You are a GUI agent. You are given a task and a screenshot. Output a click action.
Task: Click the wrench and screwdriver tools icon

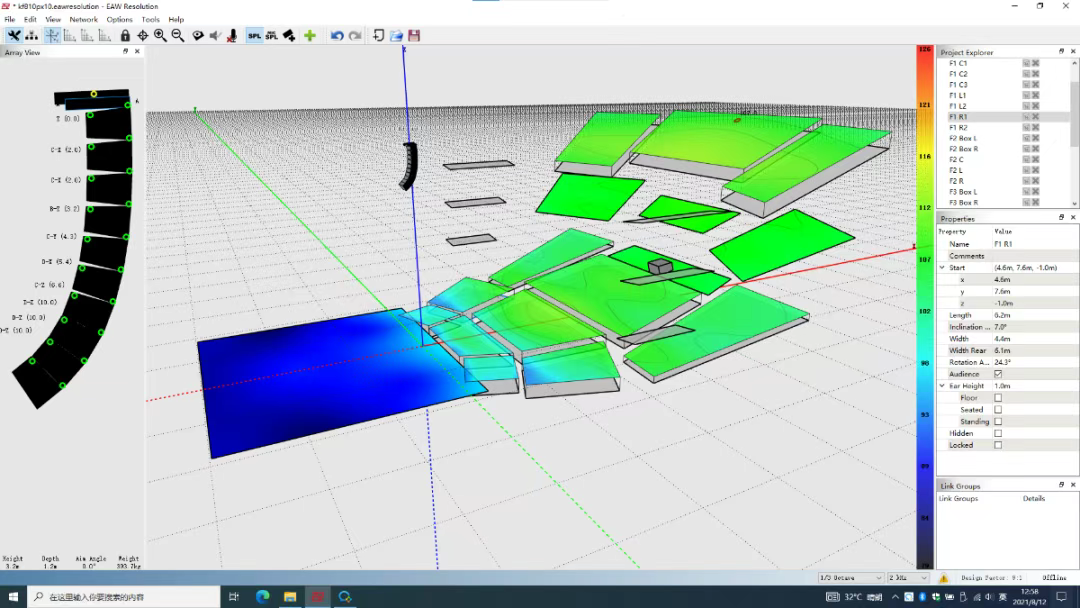point(14,35)
